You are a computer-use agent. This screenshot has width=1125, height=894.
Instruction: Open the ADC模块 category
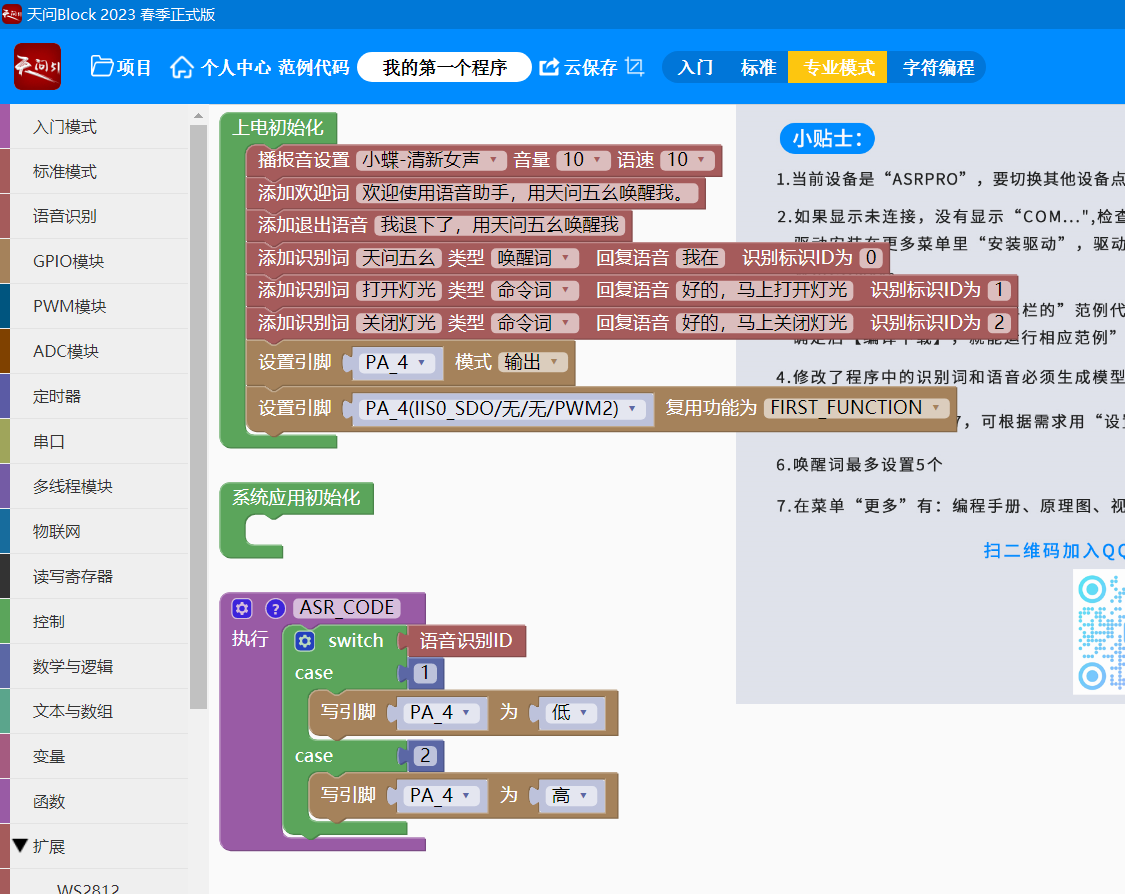99,352
